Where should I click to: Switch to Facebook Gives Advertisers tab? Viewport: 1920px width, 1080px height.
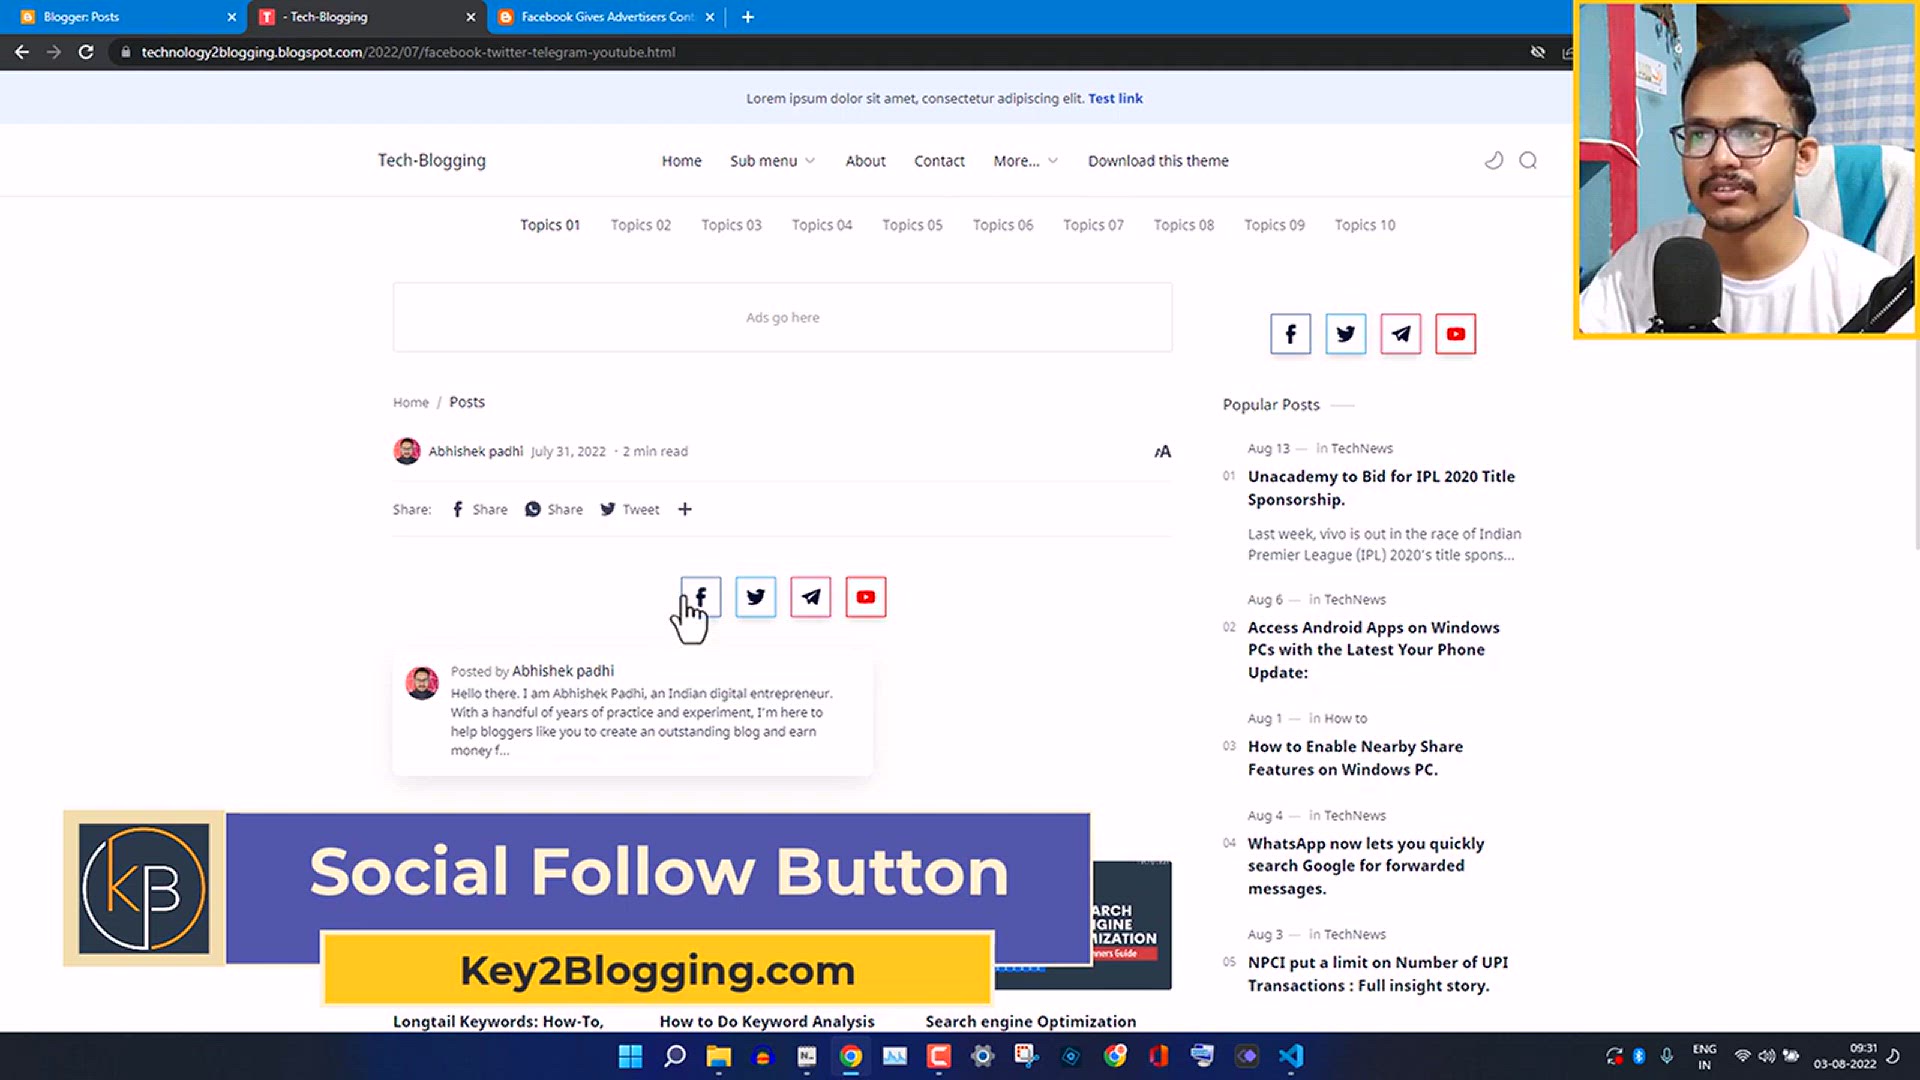607,17
